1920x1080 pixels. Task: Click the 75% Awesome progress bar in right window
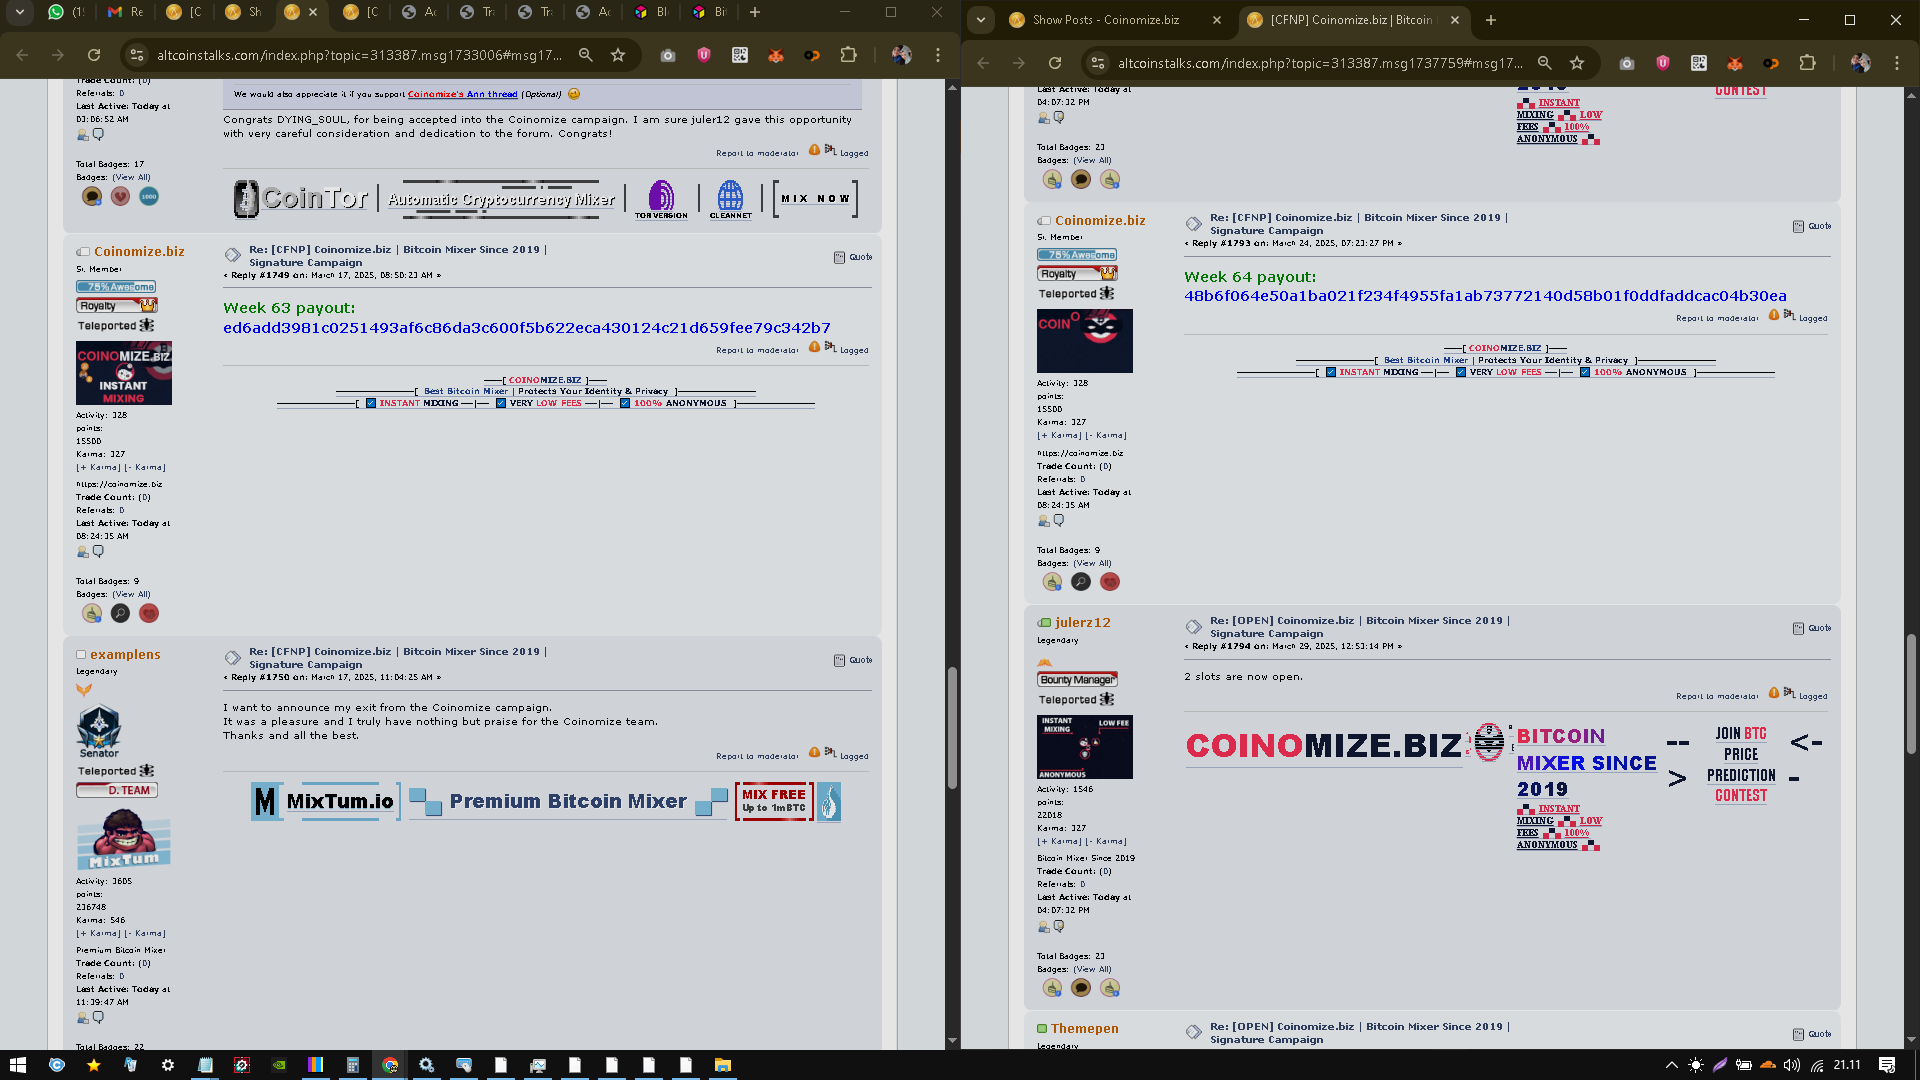tap(1077, 255)
